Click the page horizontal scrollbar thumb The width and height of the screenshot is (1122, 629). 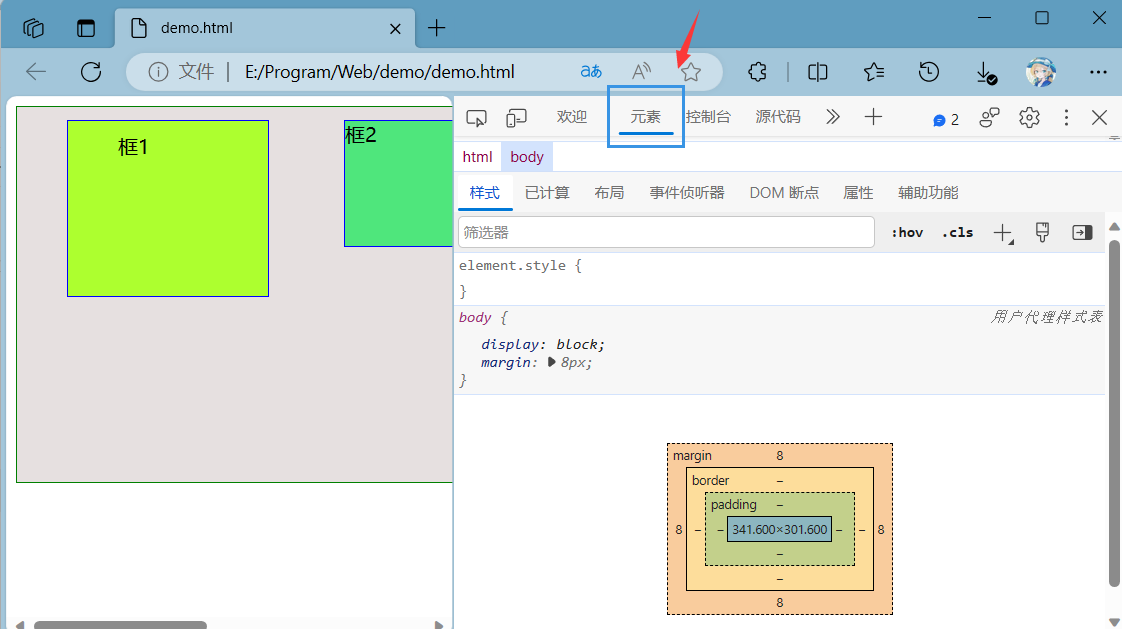click(x=120, y=625)
